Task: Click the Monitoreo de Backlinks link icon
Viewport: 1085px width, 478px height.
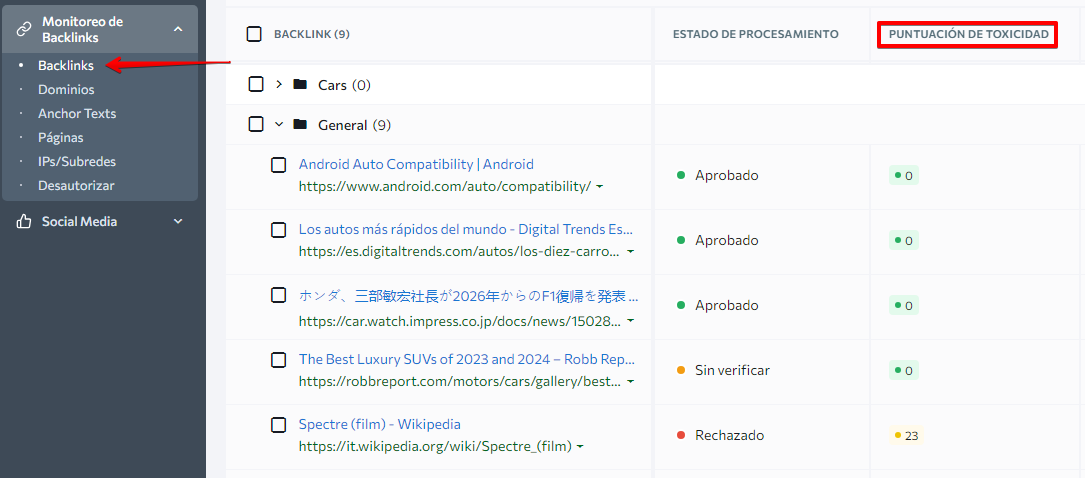Action: [24, 29]
